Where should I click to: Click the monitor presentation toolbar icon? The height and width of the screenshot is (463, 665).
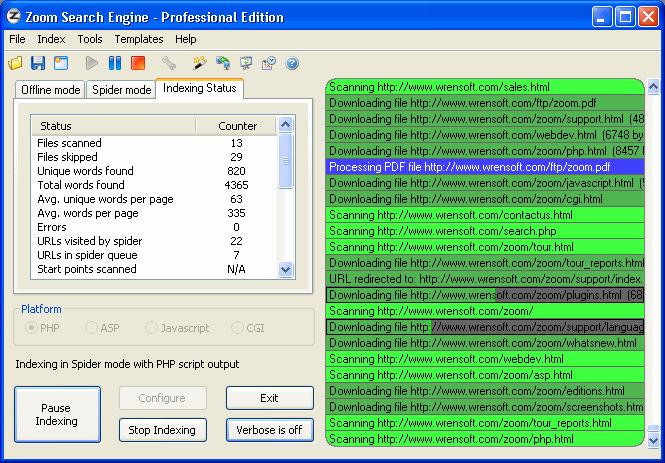click(x=246, y=64)
